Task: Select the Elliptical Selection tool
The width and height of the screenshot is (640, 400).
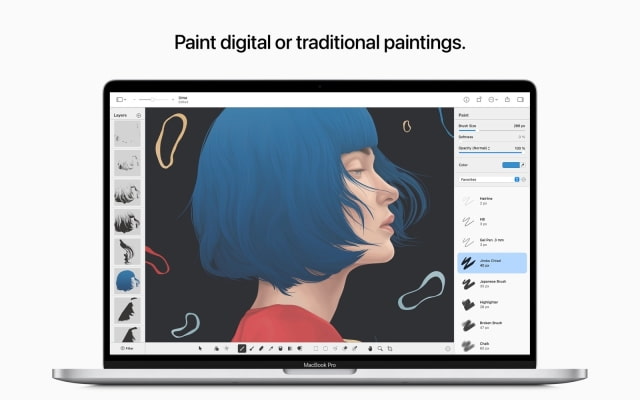Action: pyautogui.click(x=325, y=349)
